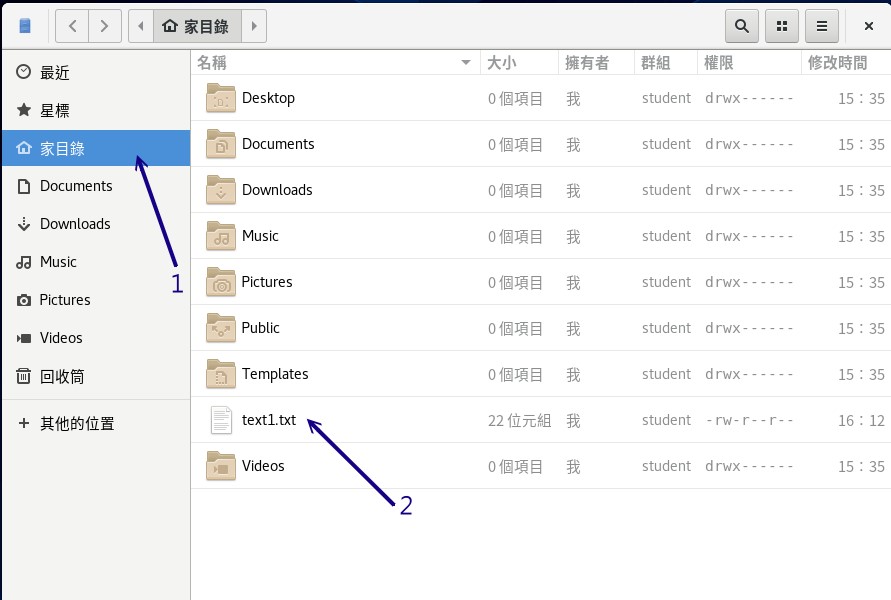Switch to grid view icon
This screenshot has height=600, width=891.
782,26
